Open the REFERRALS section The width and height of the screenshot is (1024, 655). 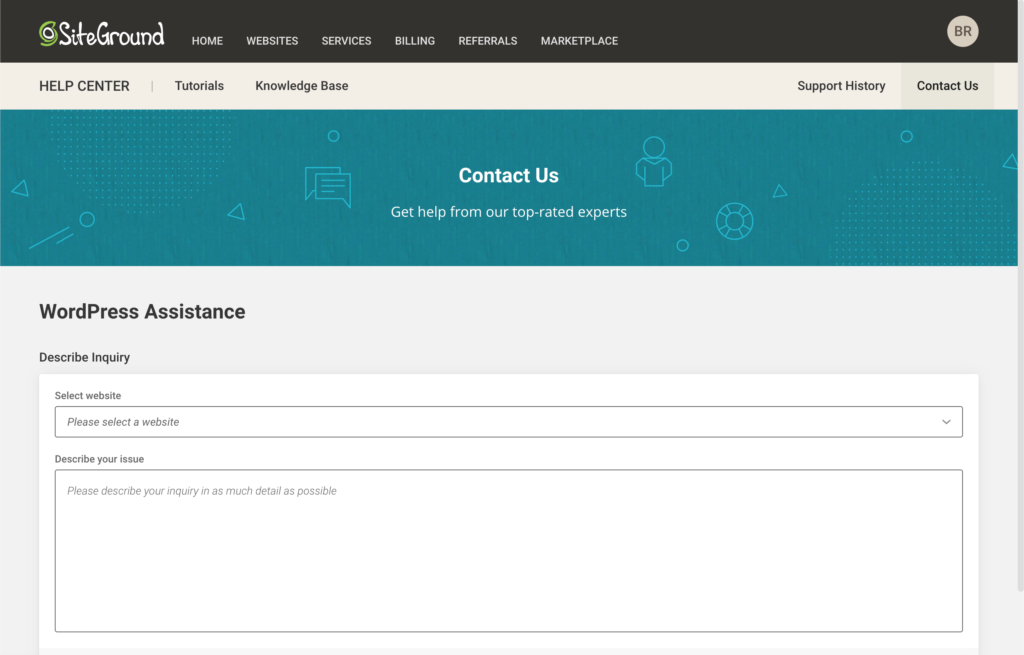[x=488, y=40]
